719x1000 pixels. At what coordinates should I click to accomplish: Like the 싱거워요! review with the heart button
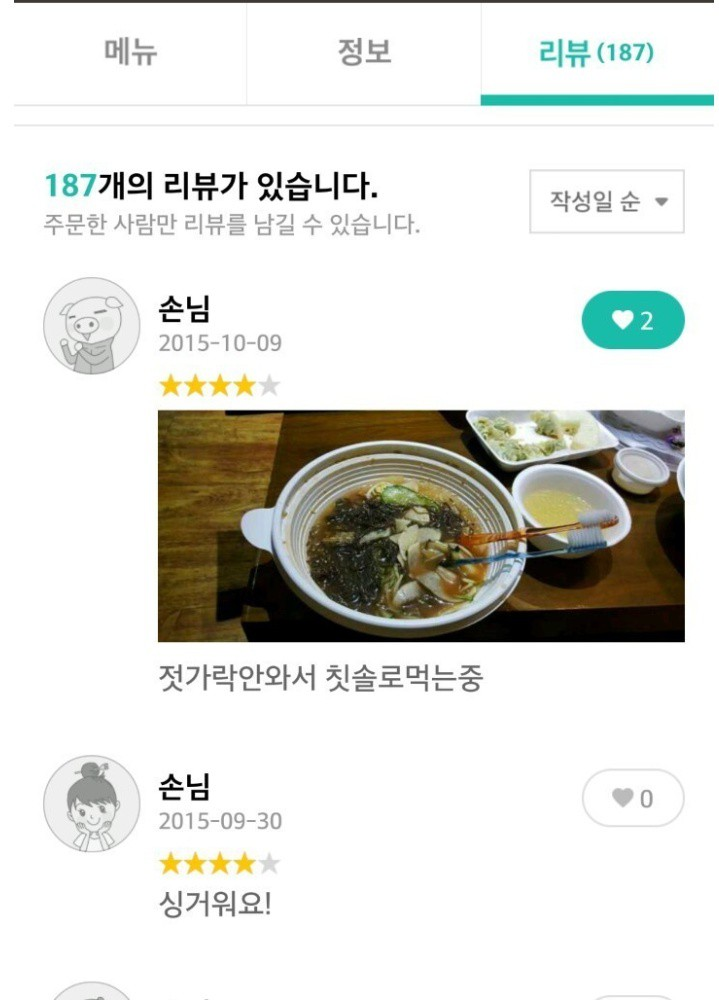[633, 798]
